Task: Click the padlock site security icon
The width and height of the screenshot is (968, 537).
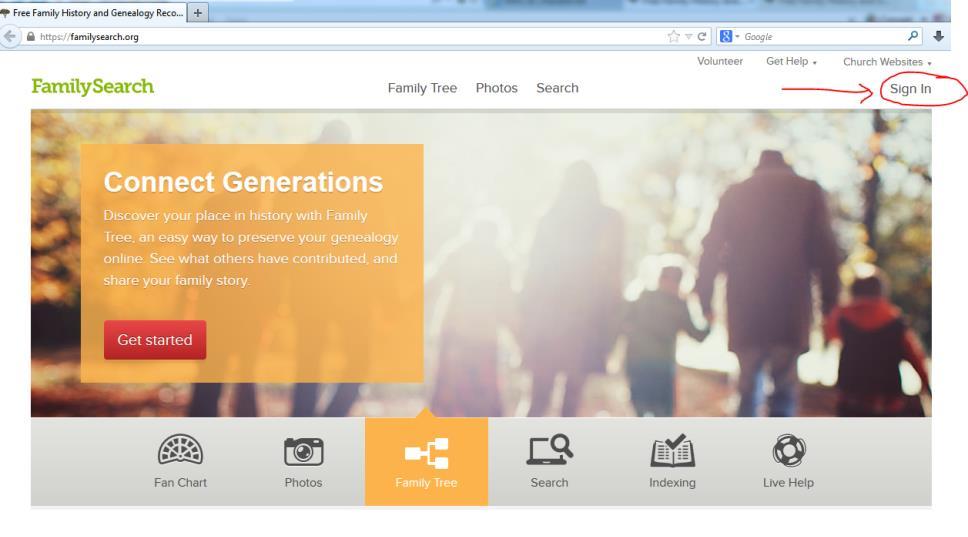Action: tap(31, 36)
